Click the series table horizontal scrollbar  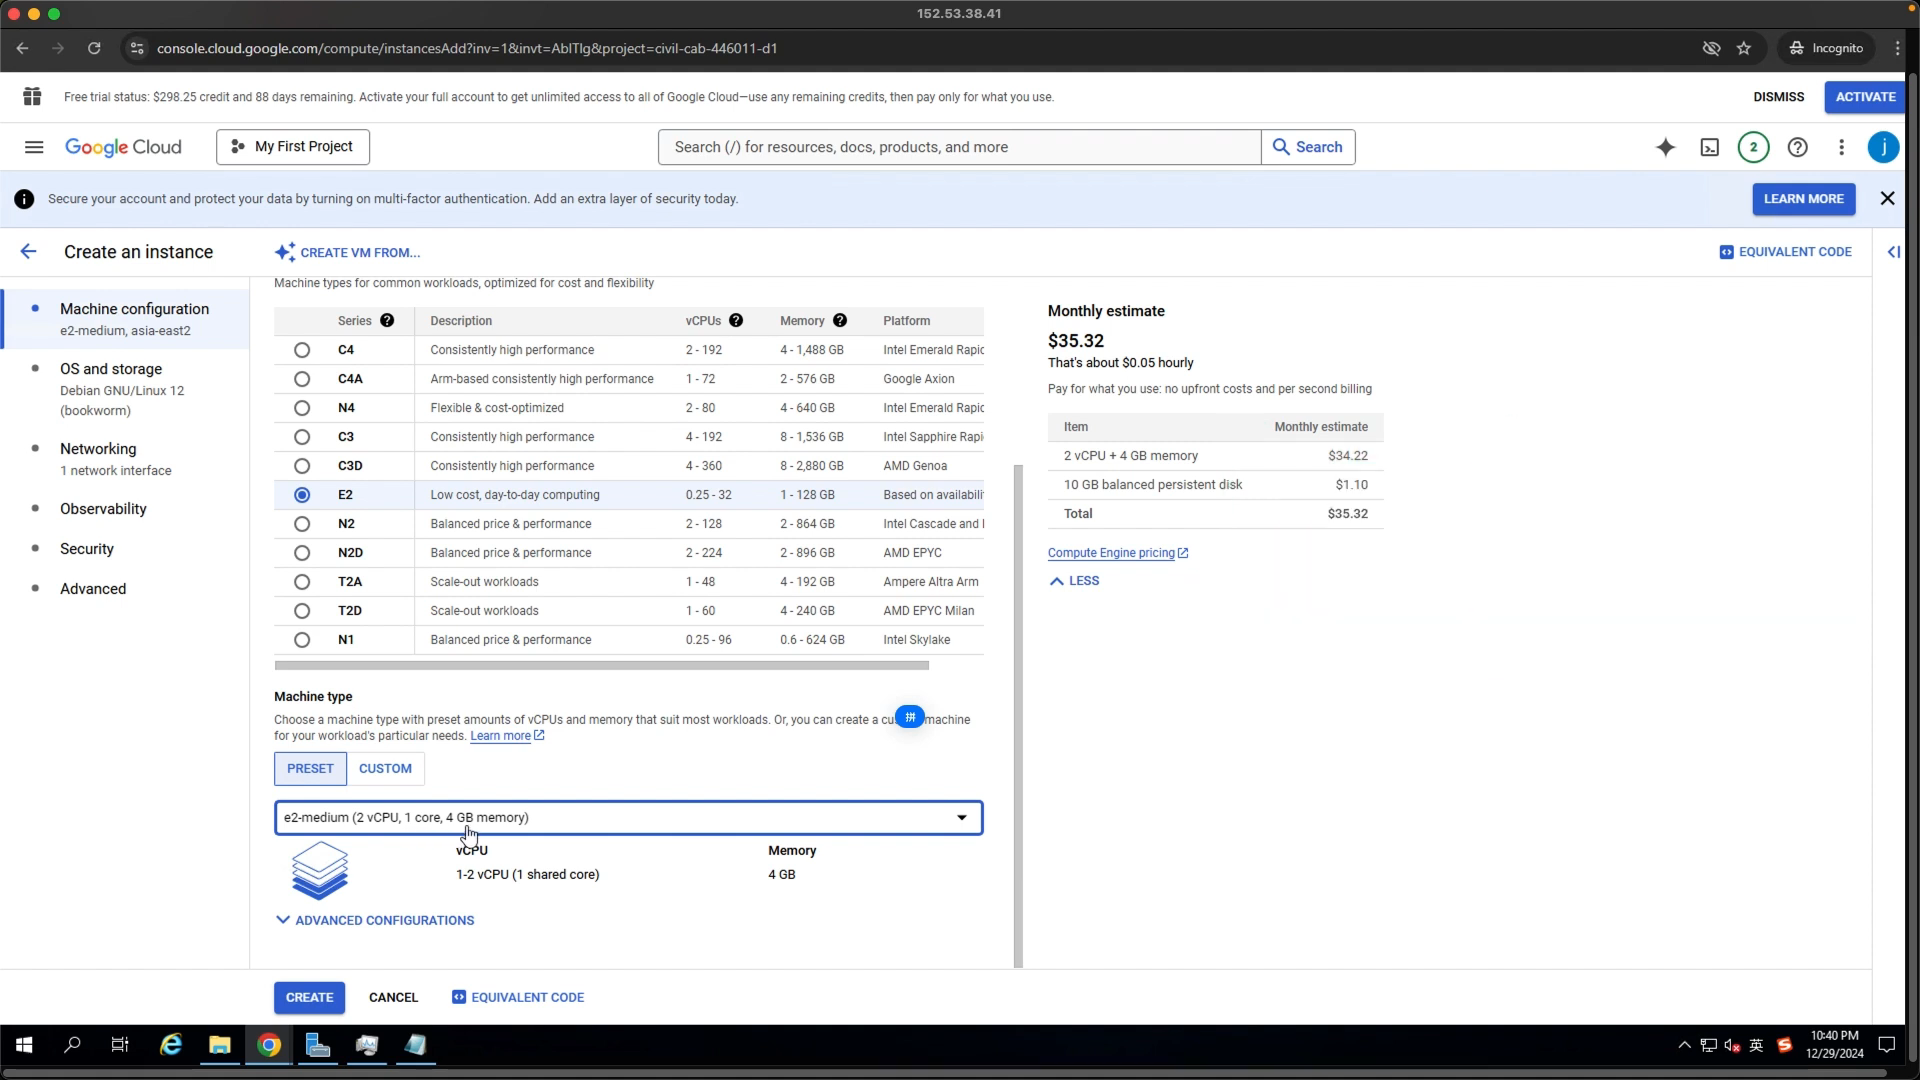pos(601,666)
